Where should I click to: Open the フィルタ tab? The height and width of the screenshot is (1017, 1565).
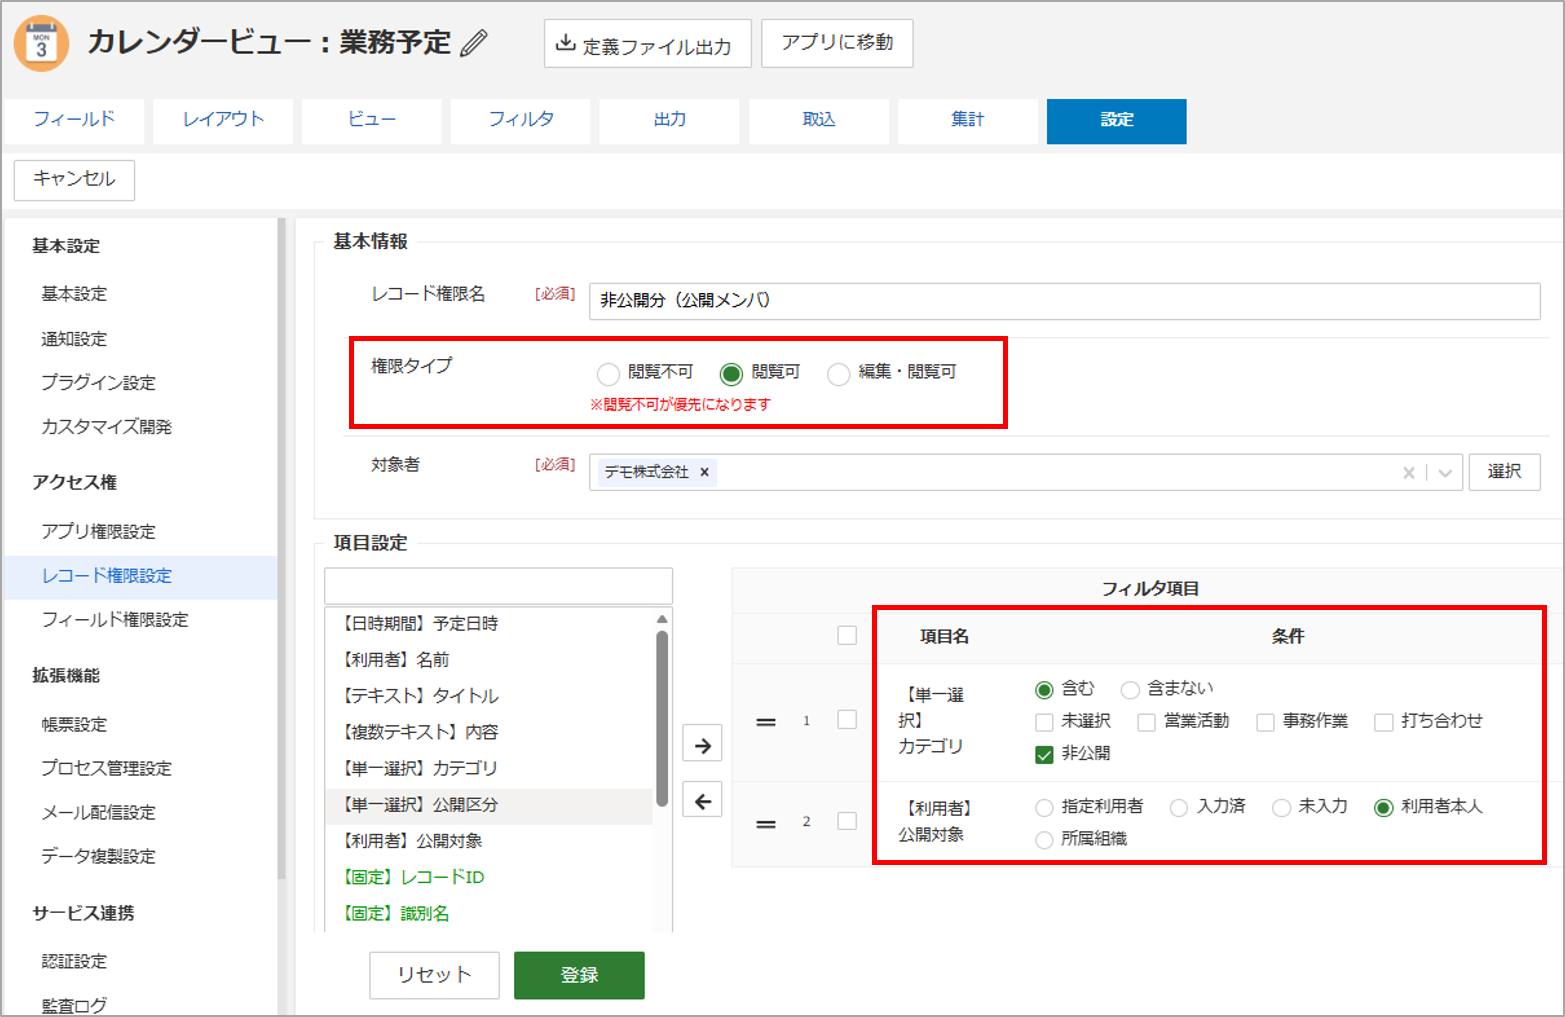click(x=521, y=120)
